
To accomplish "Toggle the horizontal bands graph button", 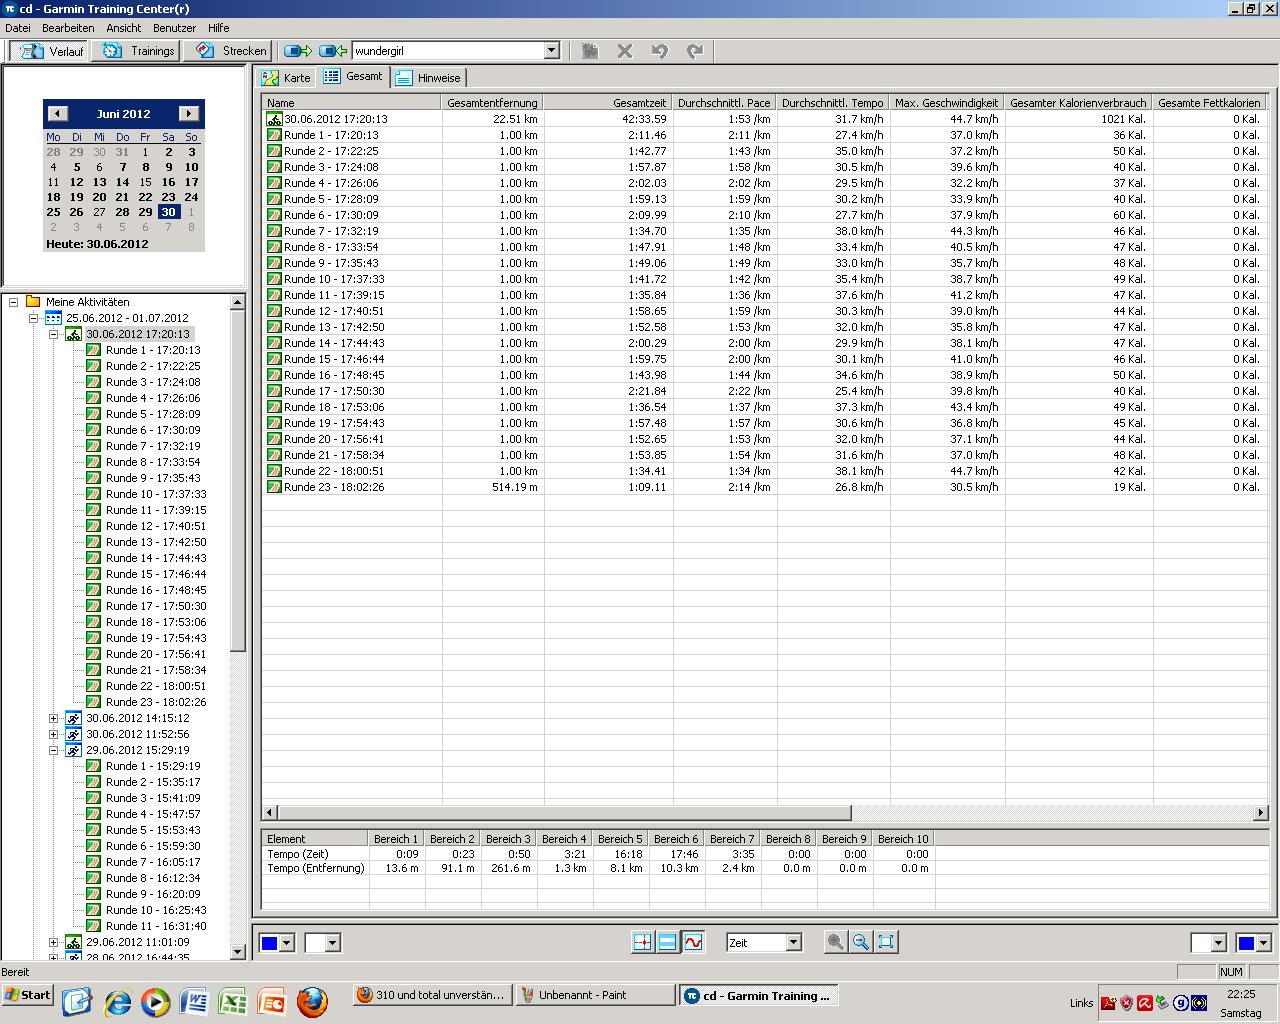I will click(x=667, y=942).
